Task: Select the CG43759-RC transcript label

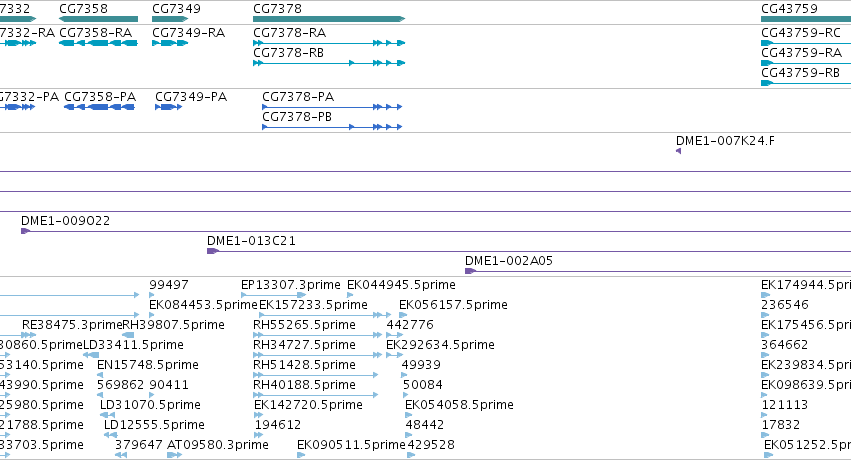Action: pos(801,33)
